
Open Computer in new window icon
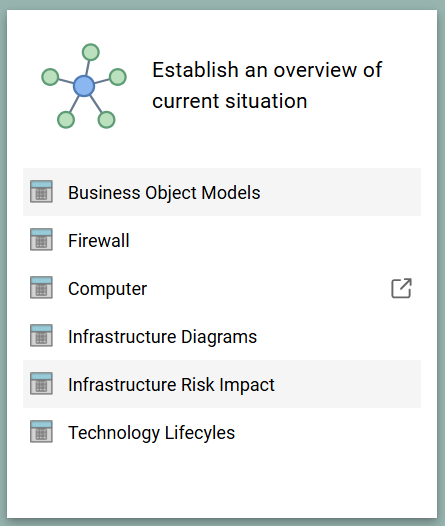tap(401, 288)
